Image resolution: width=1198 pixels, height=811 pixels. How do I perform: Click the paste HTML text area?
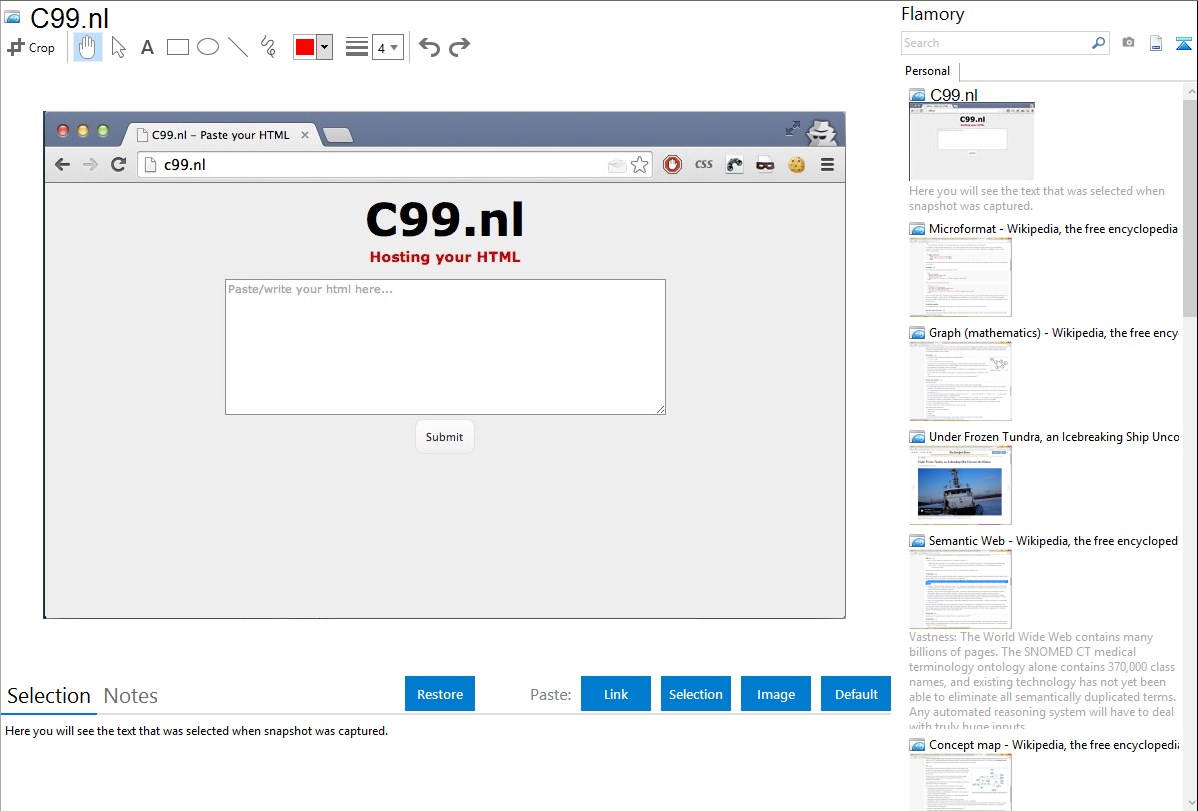445,347
